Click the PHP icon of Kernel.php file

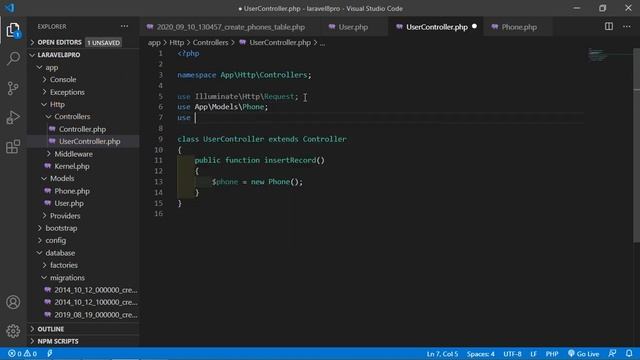pyautogui.click(x=48, y=166)
